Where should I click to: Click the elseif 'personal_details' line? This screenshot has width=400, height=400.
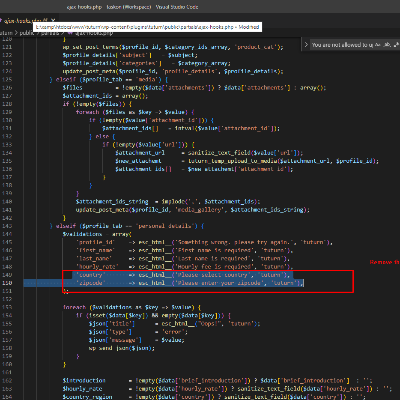pos(127,226)
